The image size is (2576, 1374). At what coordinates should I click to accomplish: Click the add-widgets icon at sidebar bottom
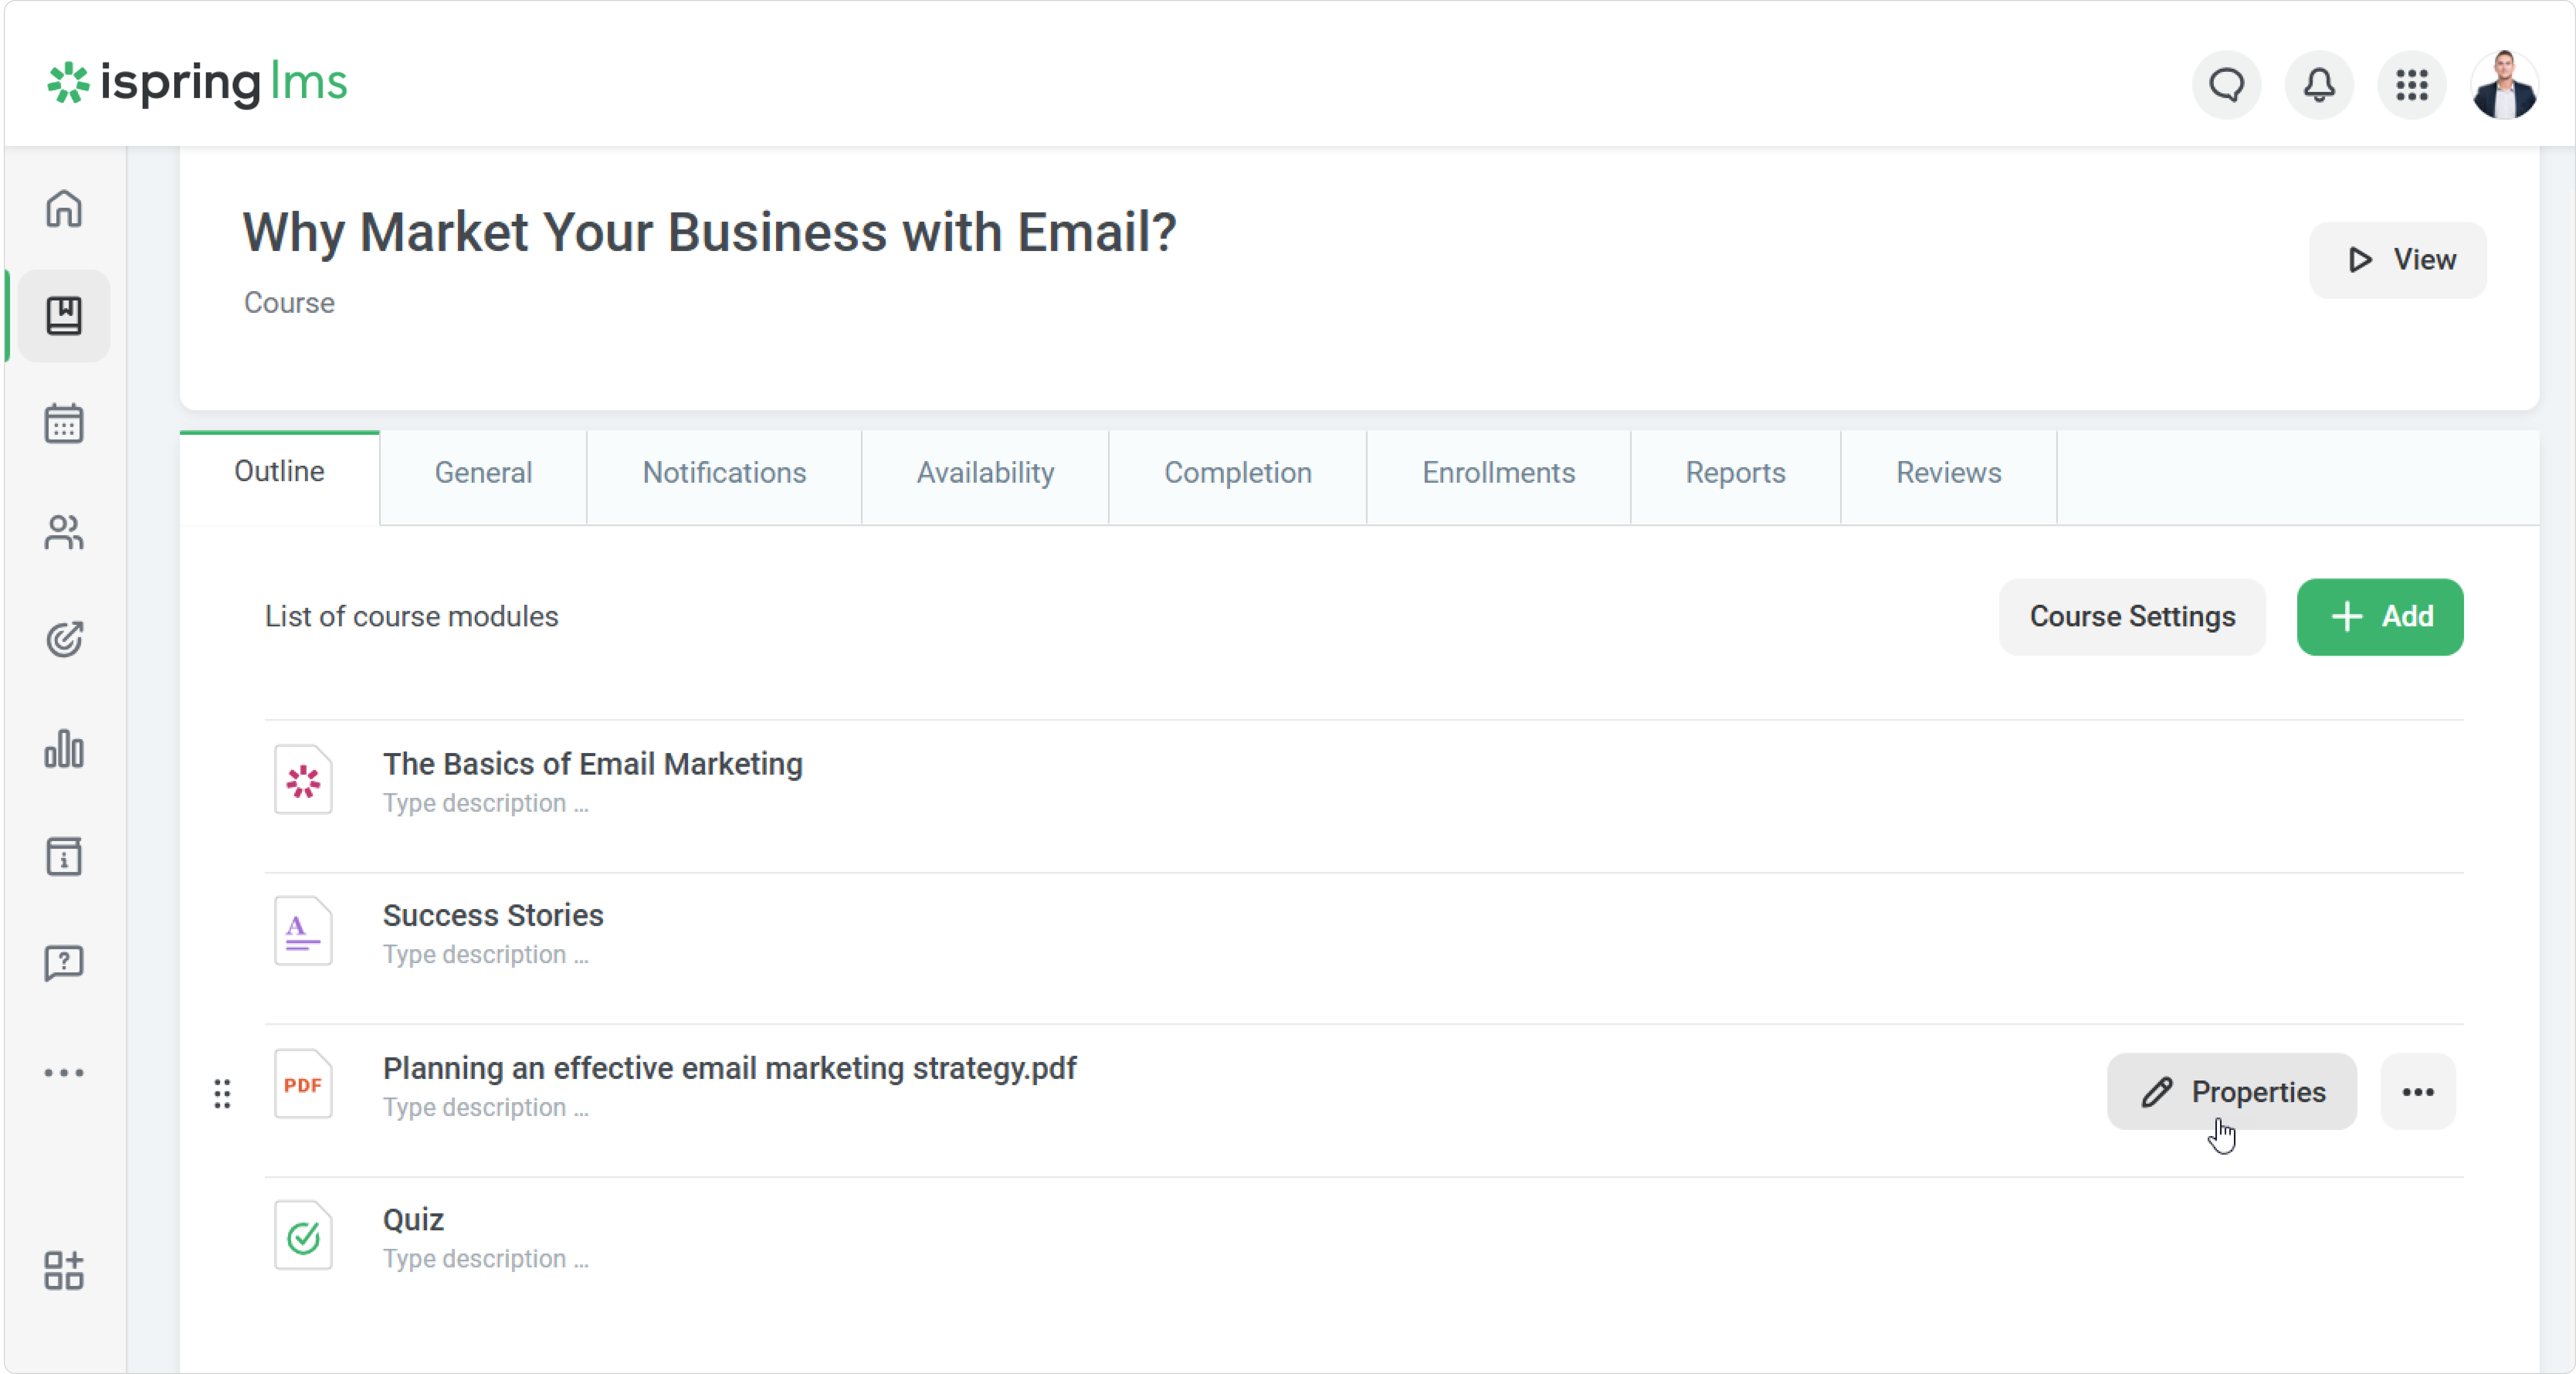click(64, 1270)
